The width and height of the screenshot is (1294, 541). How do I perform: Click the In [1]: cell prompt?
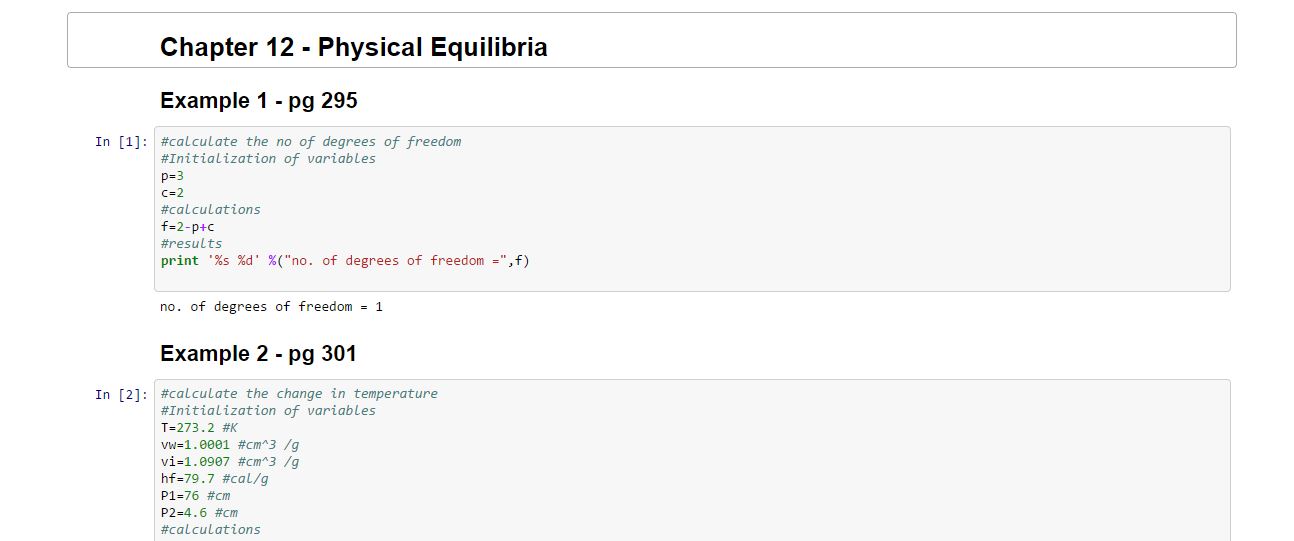(121, 142)
